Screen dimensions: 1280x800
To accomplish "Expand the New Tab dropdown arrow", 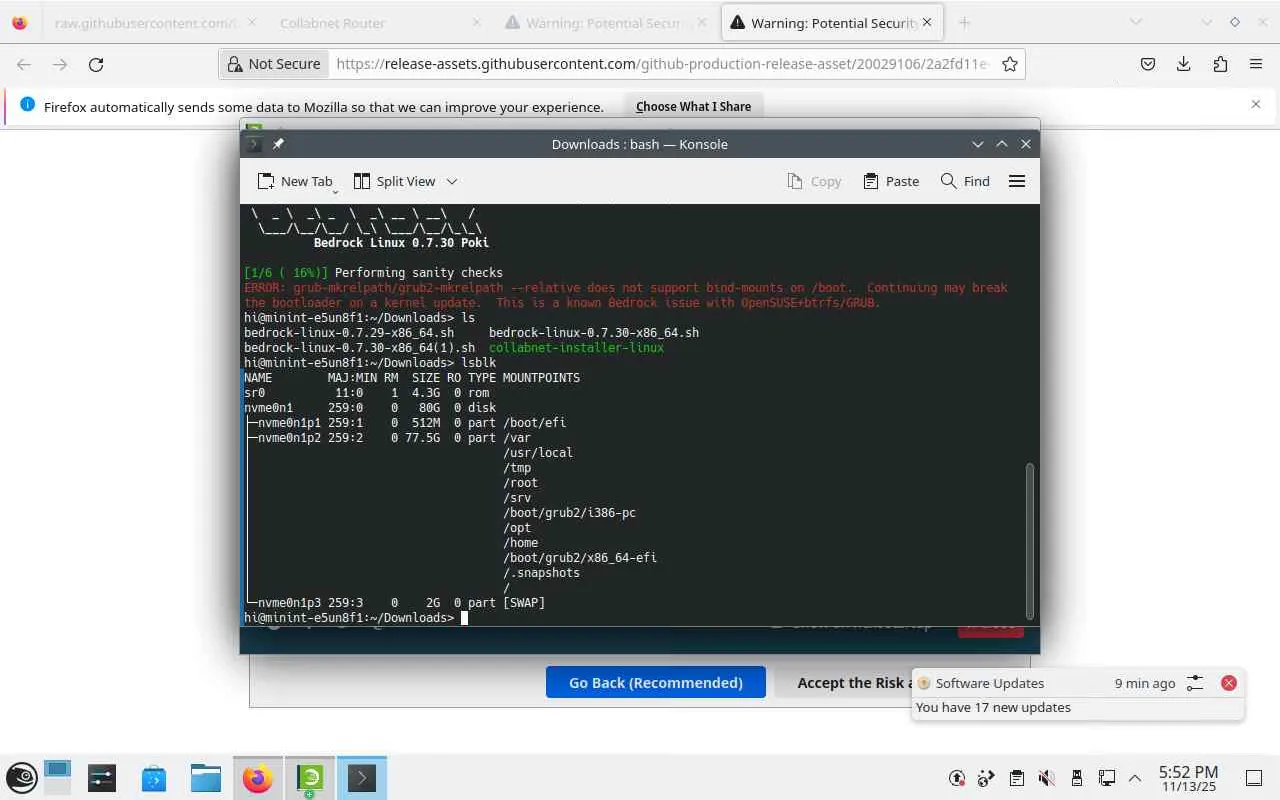I will click(x=335, y=190).
